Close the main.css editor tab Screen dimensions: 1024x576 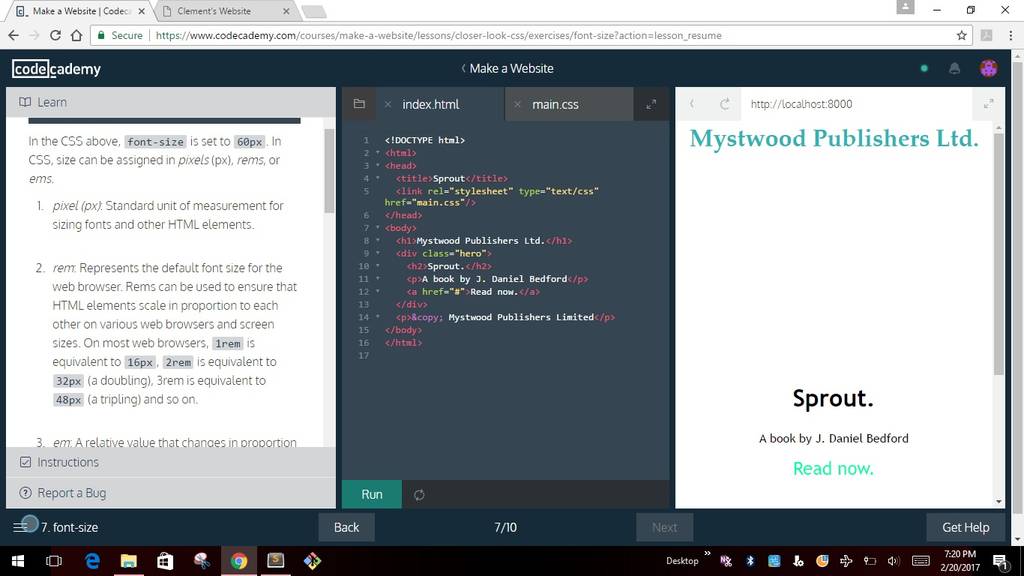(517, 104)
